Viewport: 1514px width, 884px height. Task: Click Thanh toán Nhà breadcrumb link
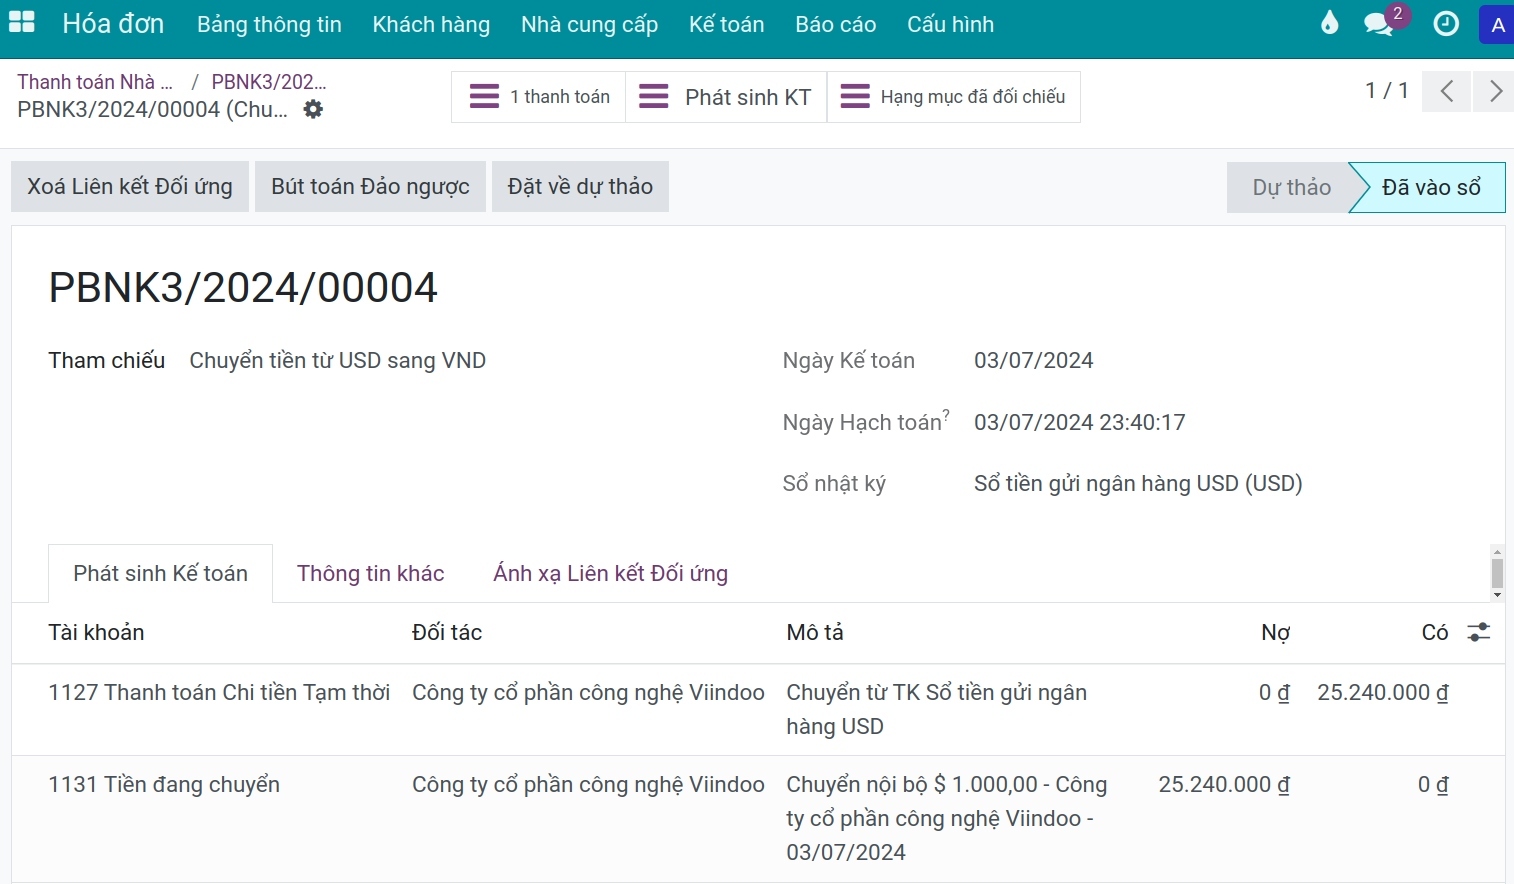click(95, 82)
